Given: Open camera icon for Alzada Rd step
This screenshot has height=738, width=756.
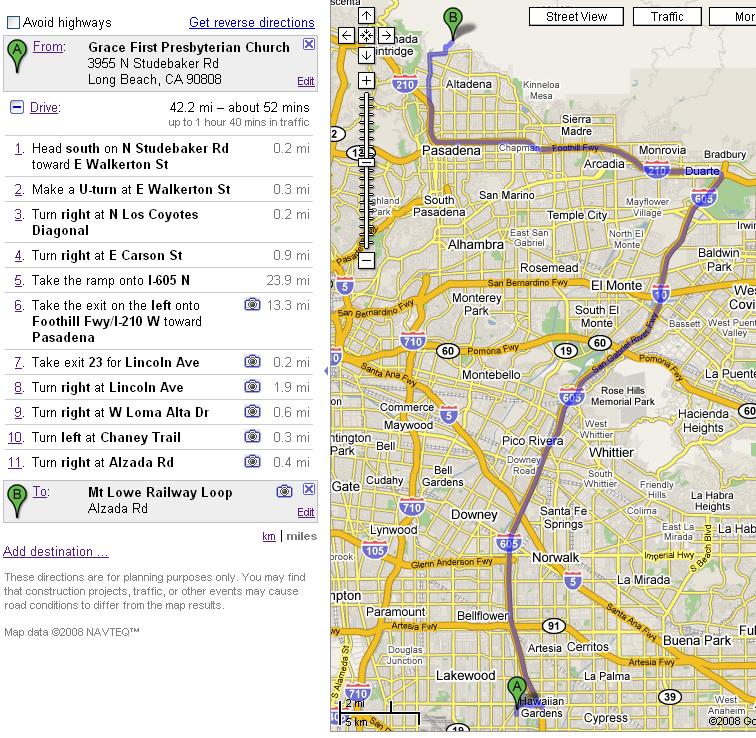Looking at the screenshot, I should click(x=252, y=462).
